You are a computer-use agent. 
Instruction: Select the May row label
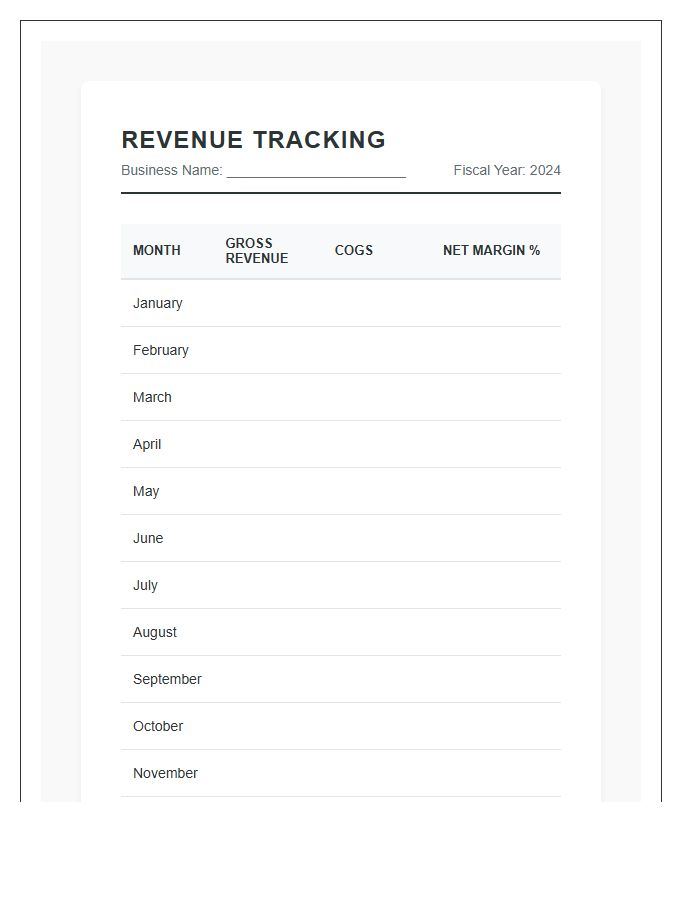click(x=146, y=491)
